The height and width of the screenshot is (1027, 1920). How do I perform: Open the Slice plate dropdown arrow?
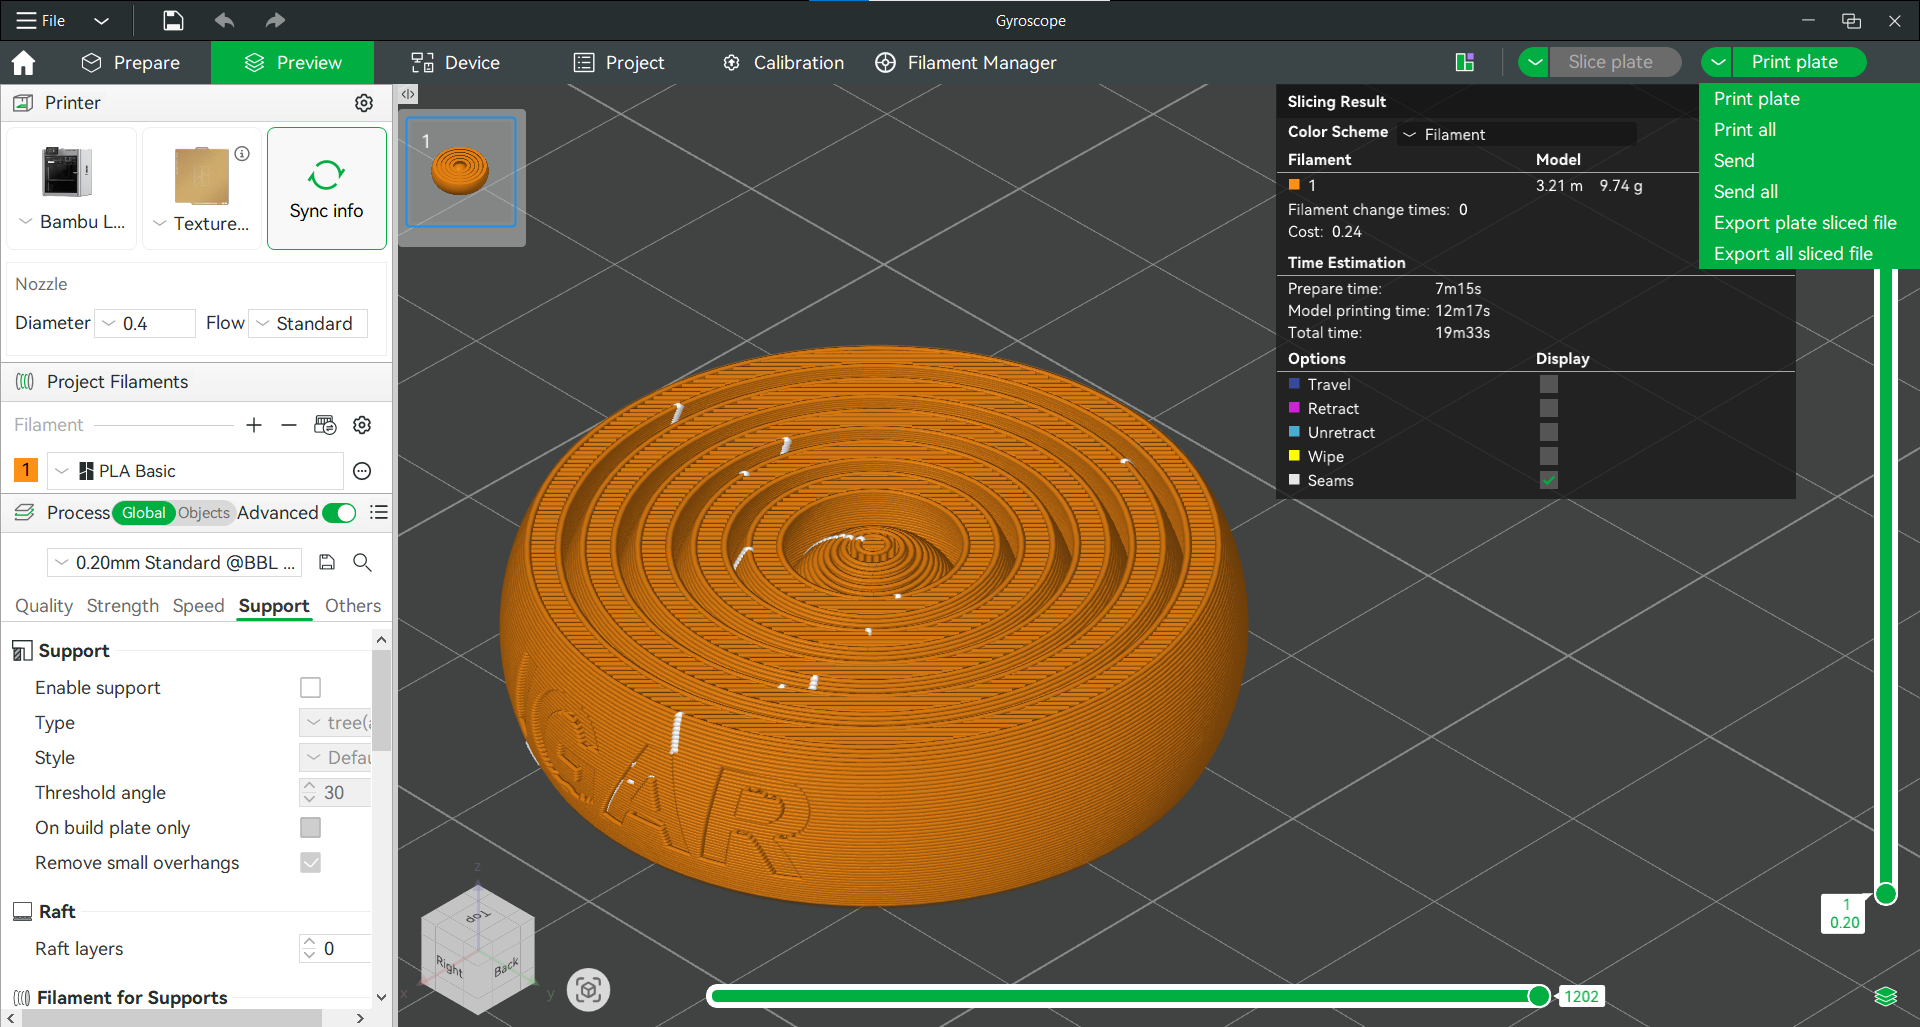pos(1534,62)
